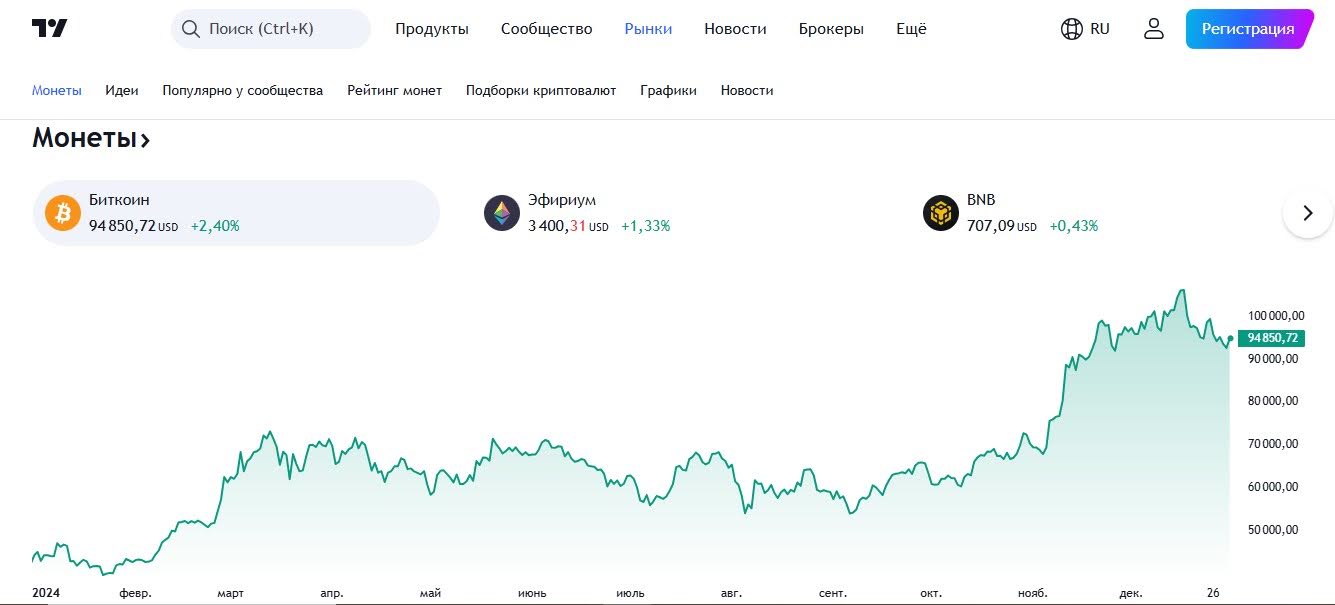The width and height of the screenshot is (1335, 605).
Task: Click the search magnifier icon
Action: (190, 29)
